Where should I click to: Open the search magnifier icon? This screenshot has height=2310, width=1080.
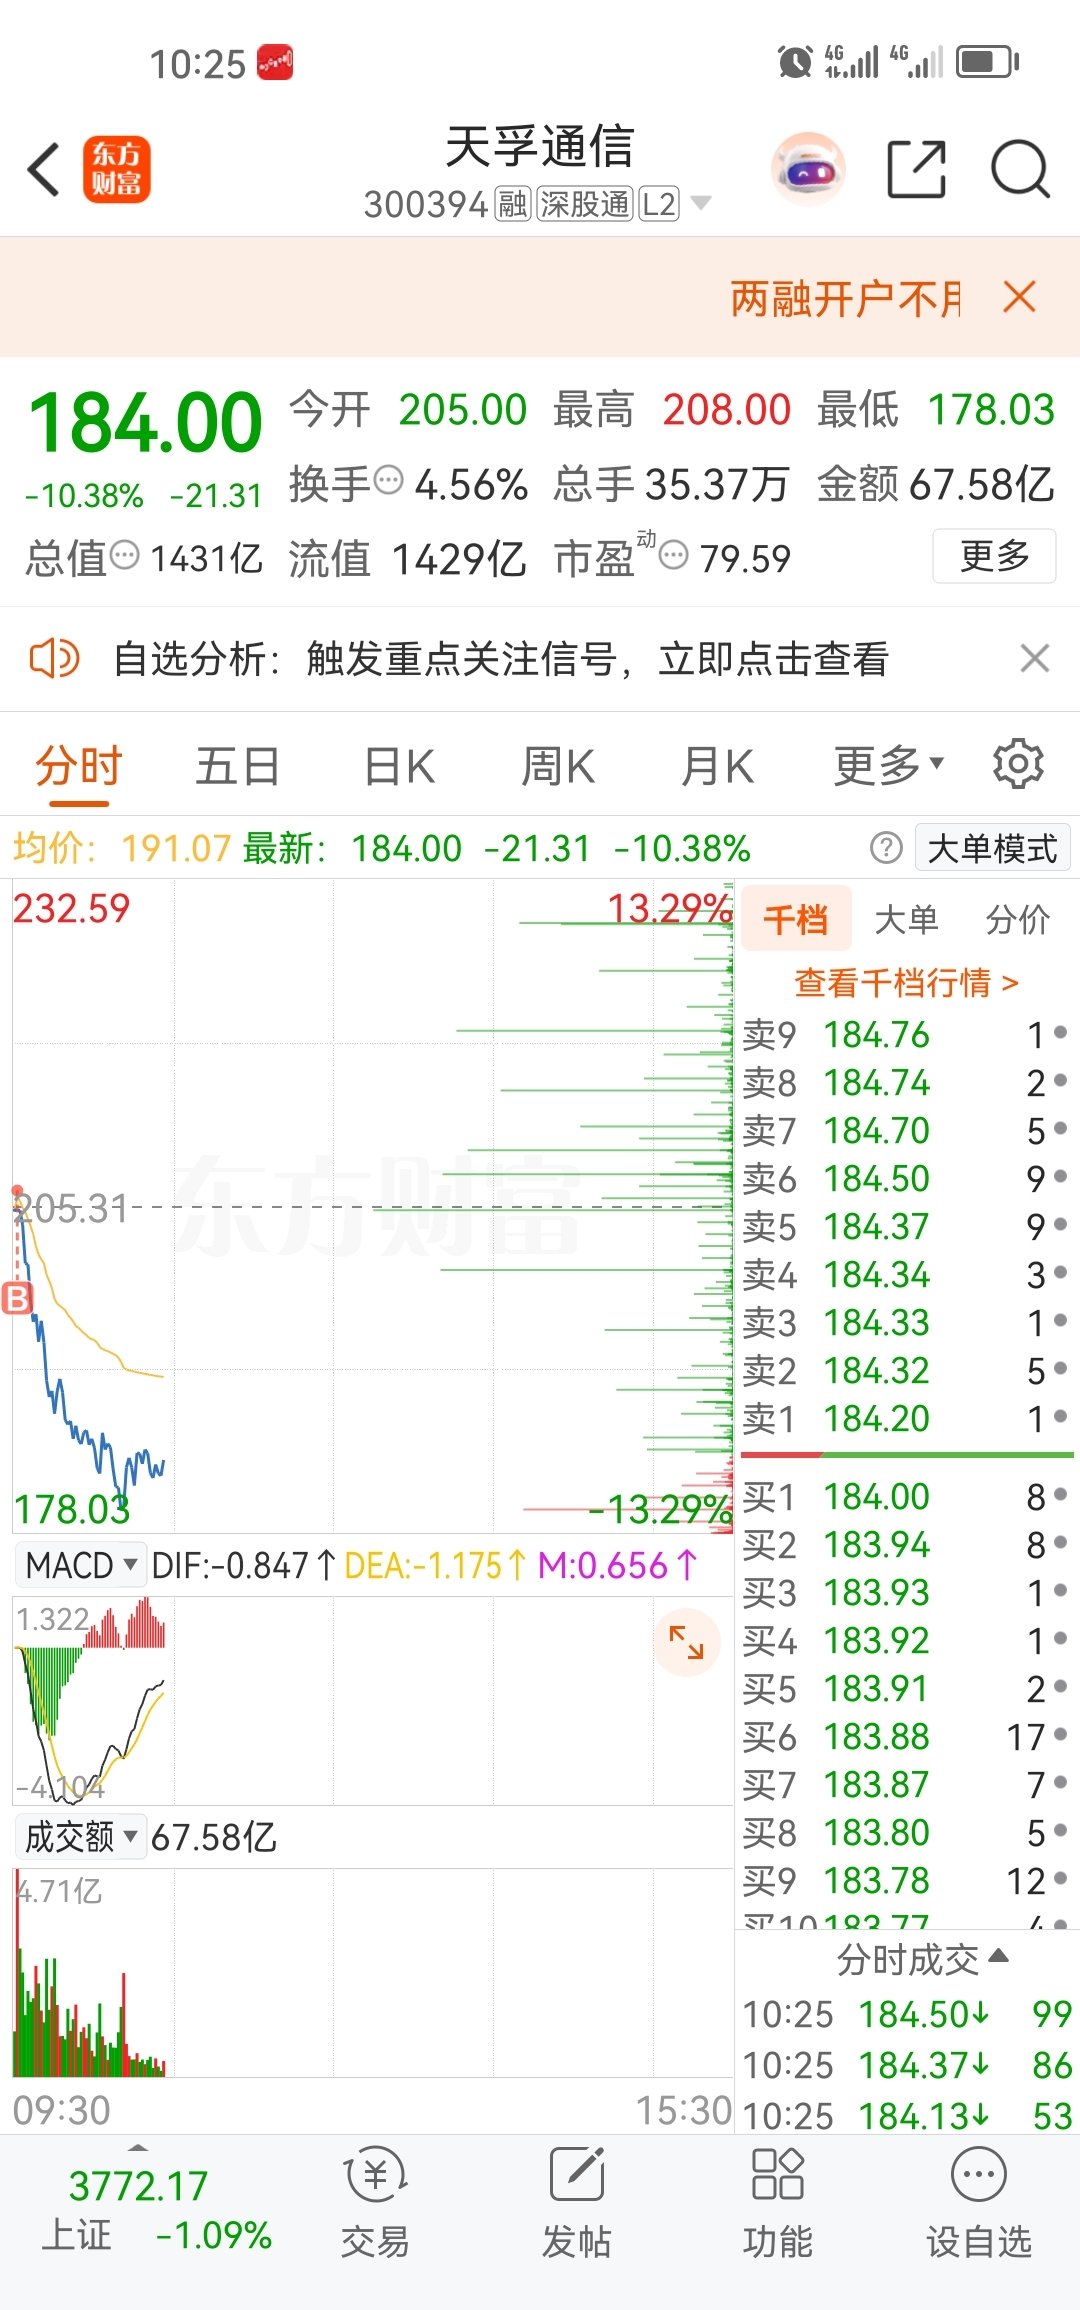click(1020, 169)
